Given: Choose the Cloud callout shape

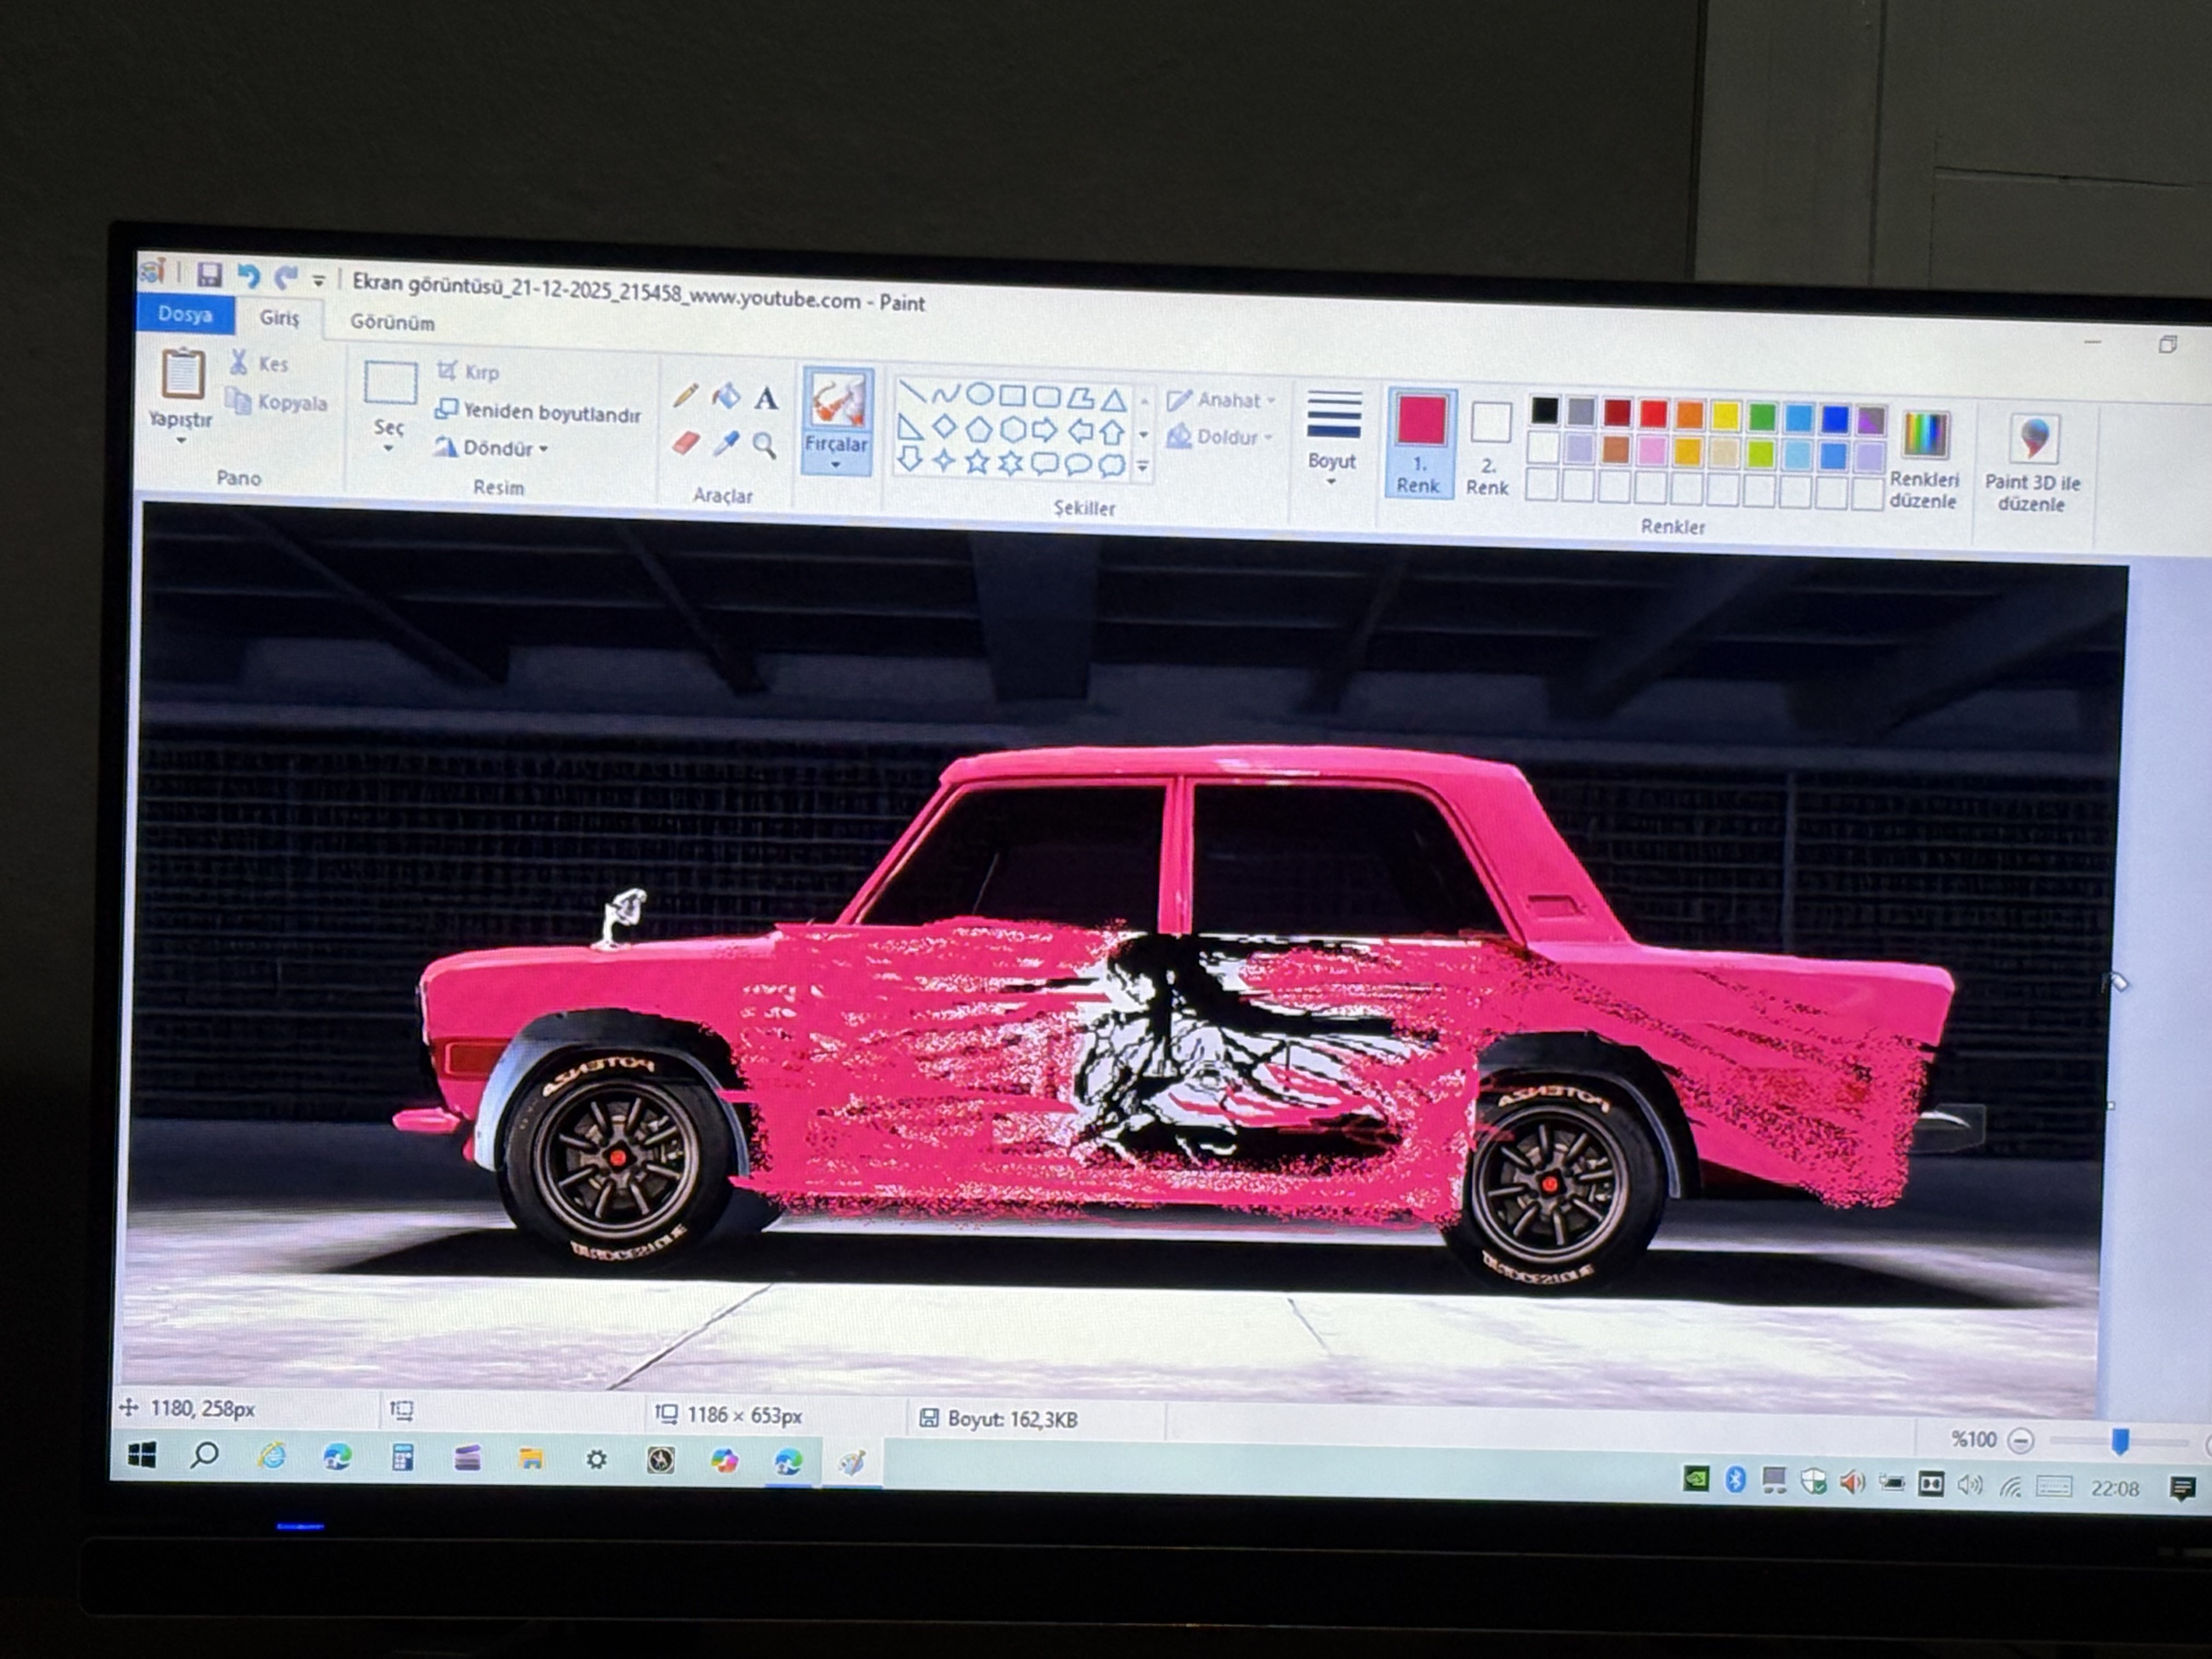Looking at the screenshot, I should pos(1111,465).
